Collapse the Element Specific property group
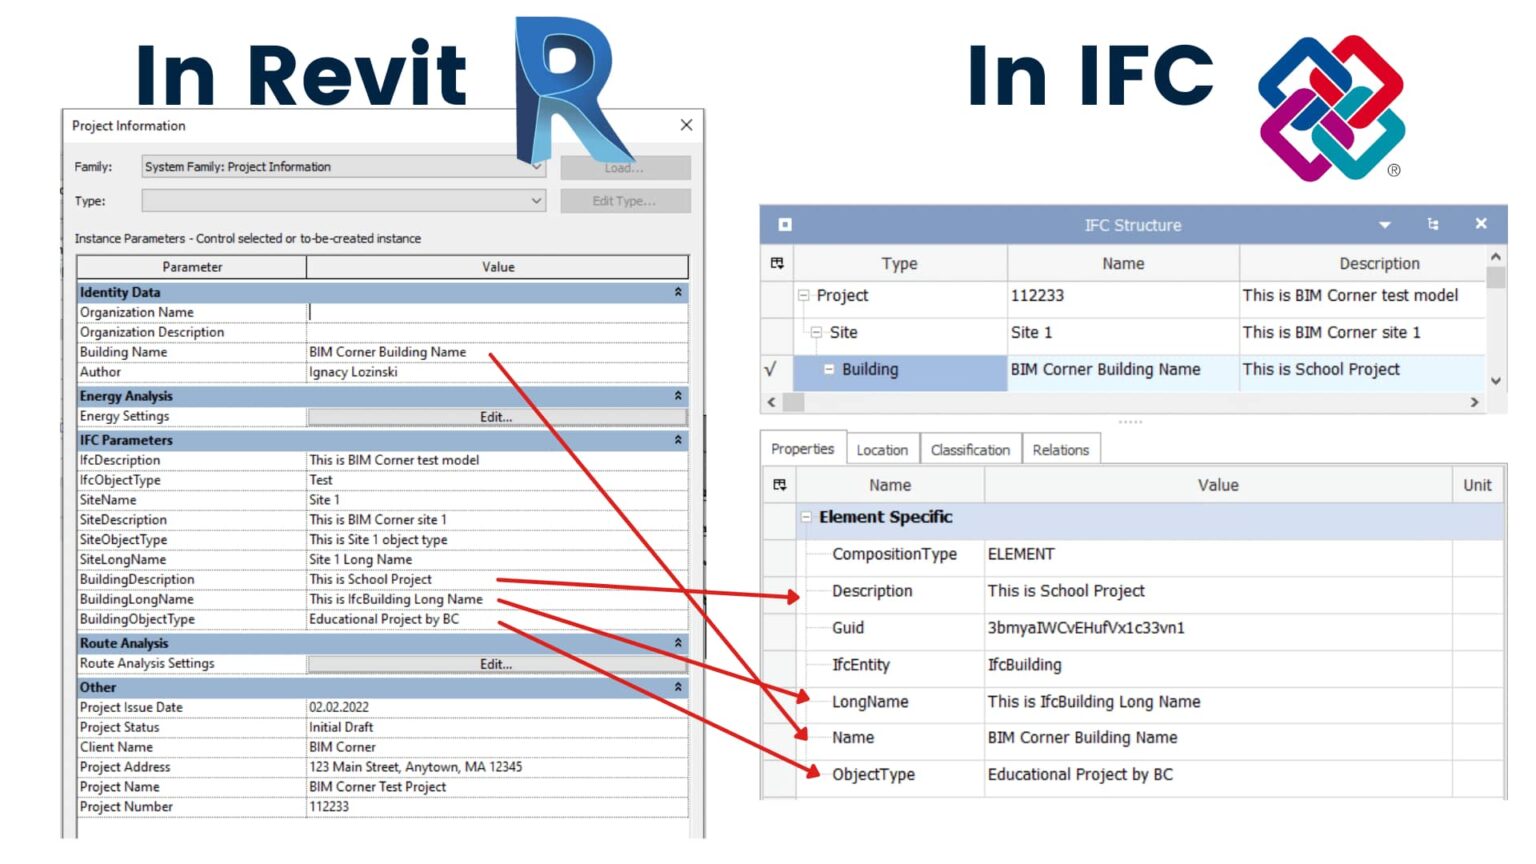1536x864 pixels. [806, 517]
